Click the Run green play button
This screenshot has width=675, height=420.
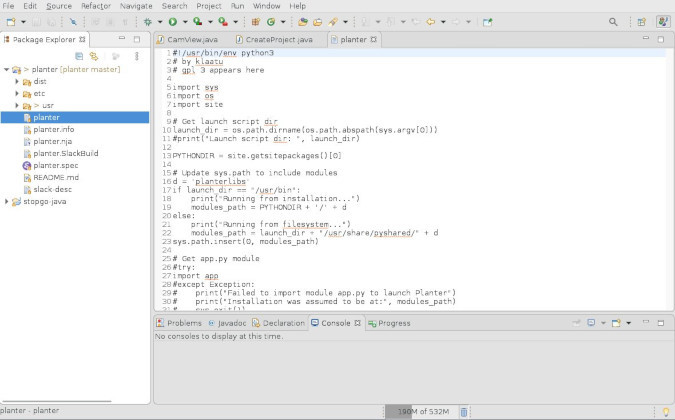pos(172,21)
